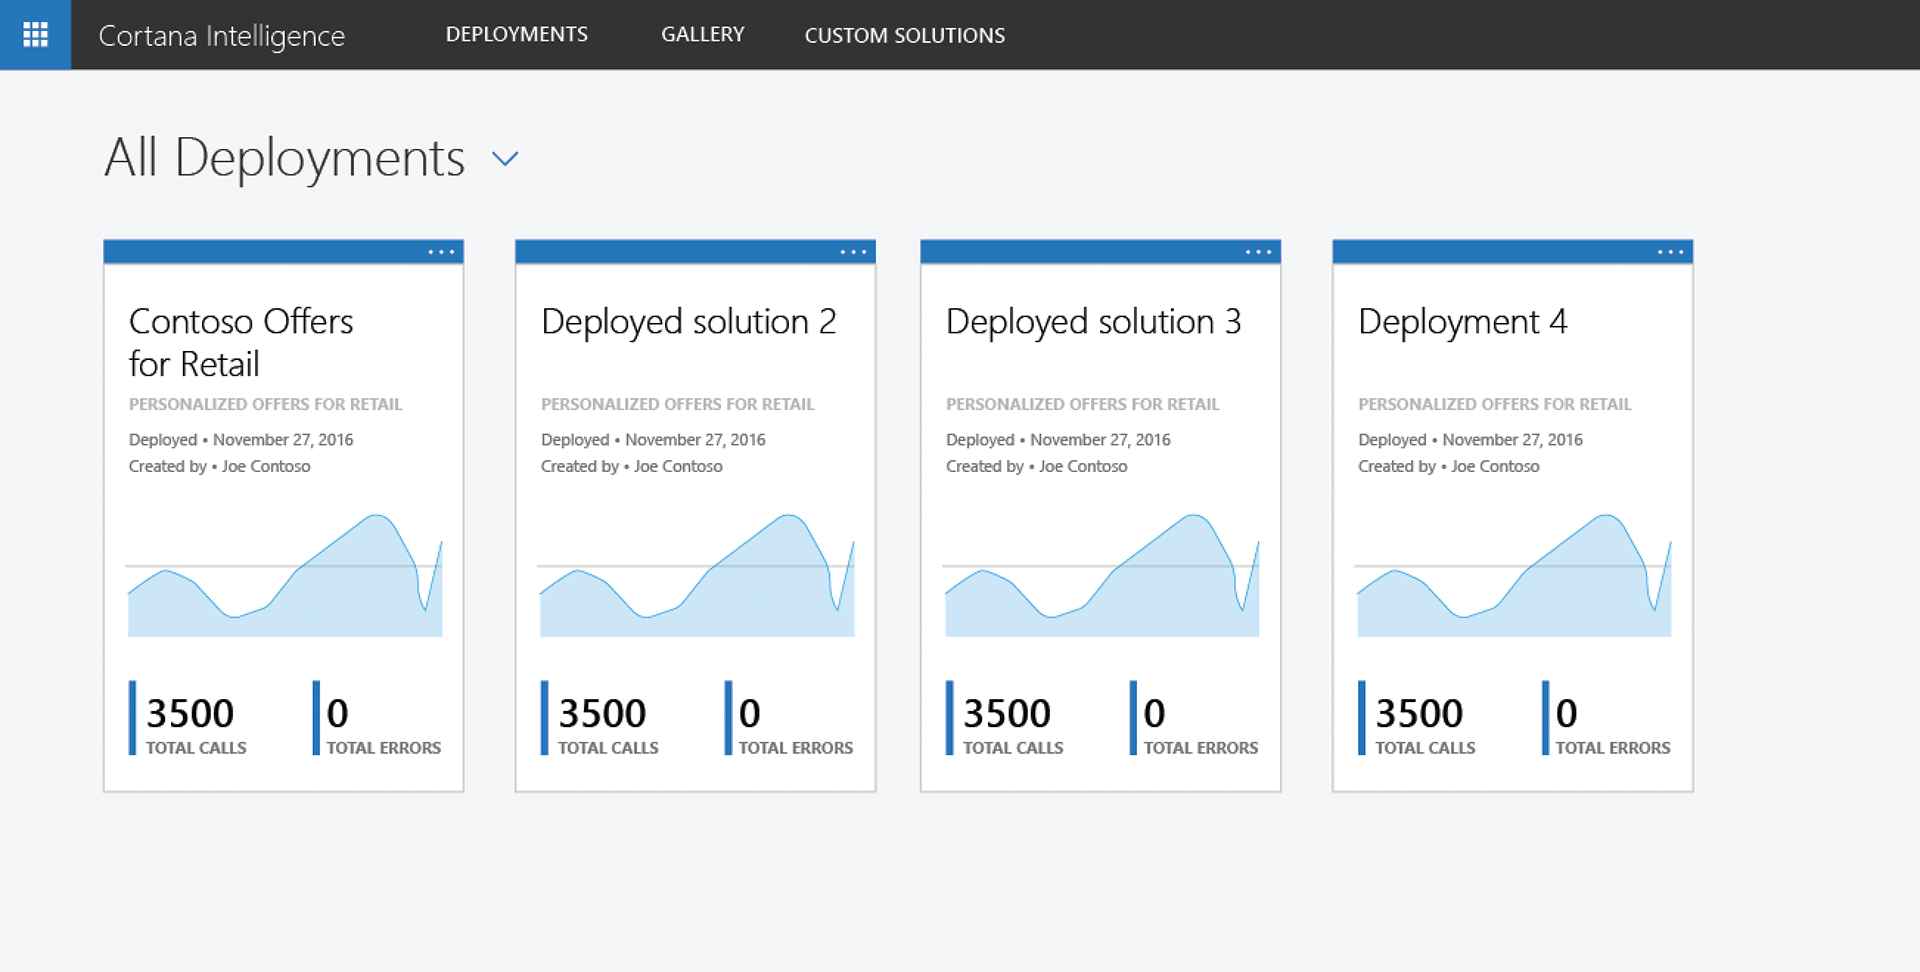This screenshot has height=972, width=1920.
Task: Click Created by Joe Contoso on Deployment 4
Action: click(1448, 466)
